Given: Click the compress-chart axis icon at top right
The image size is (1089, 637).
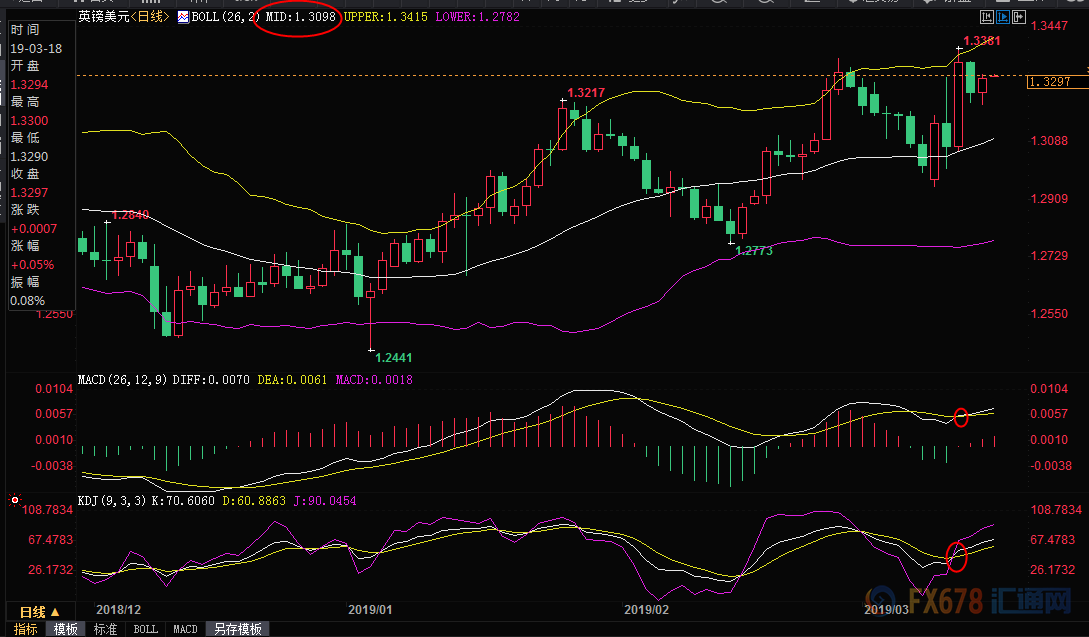Looking at the screenshot, I should click(987, 17).
